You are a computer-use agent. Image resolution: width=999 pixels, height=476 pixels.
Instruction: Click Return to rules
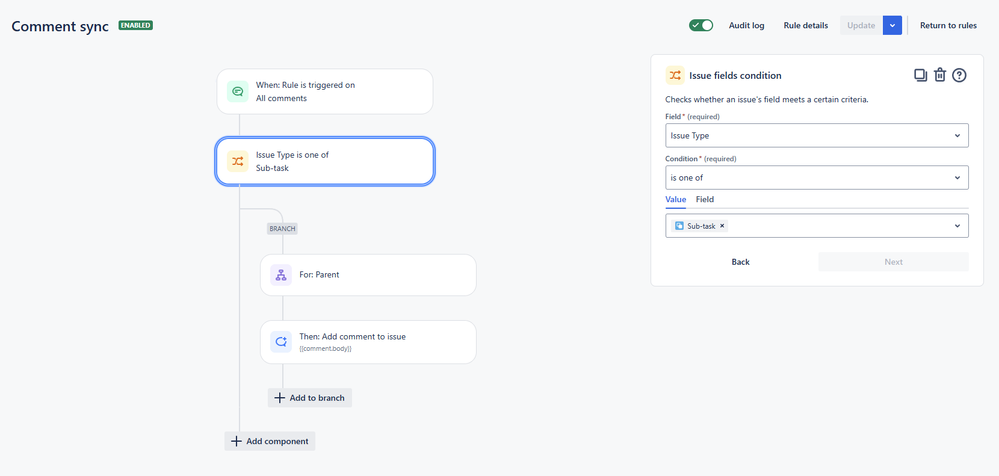[x=948, y=25]
